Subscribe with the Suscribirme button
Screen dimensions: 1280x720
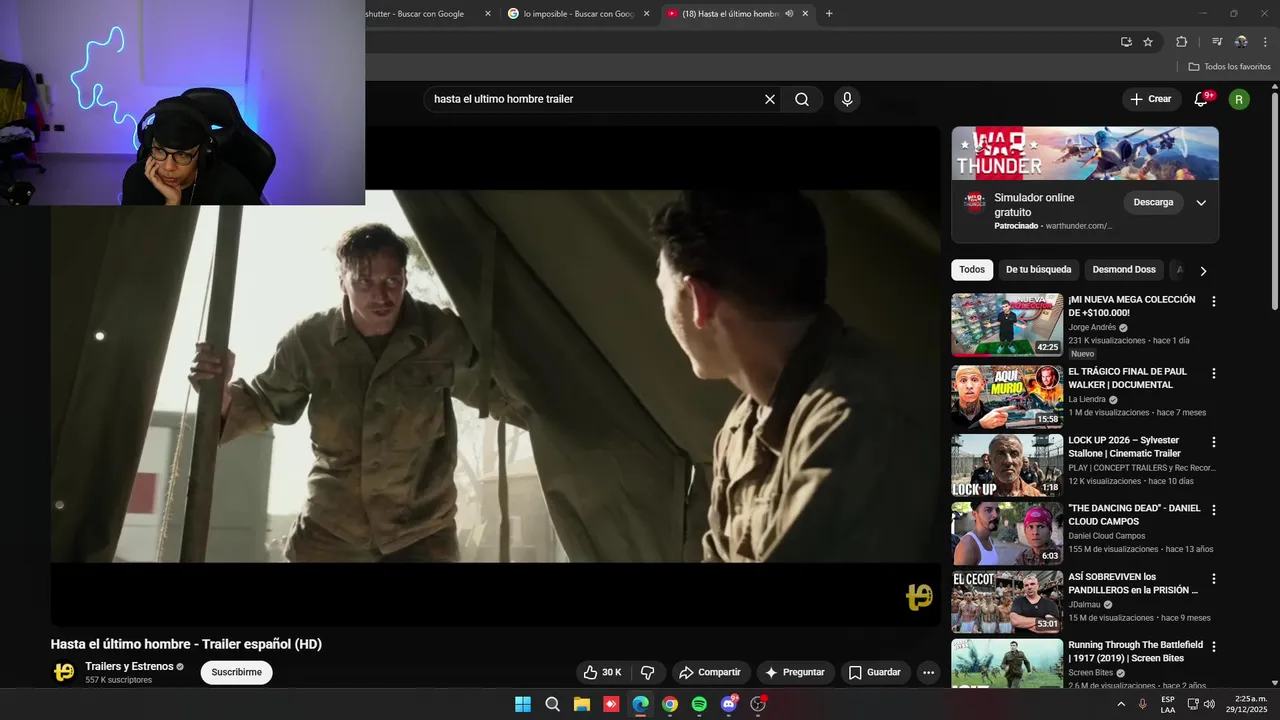coord(237,672)
